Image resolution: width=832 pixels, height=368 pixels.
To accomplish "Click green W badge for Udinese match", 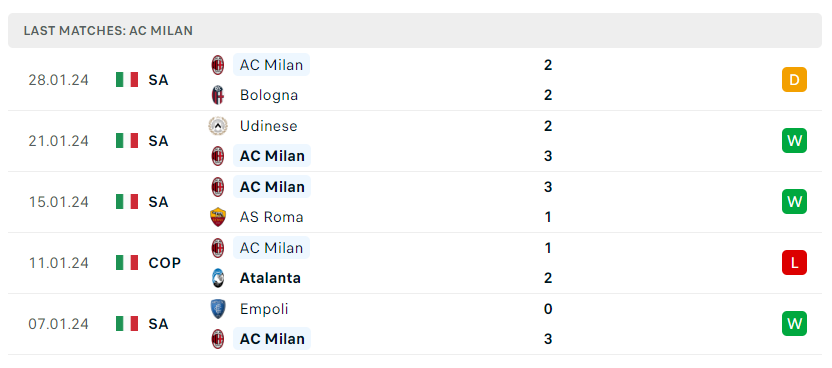I will tap(794, 141).
